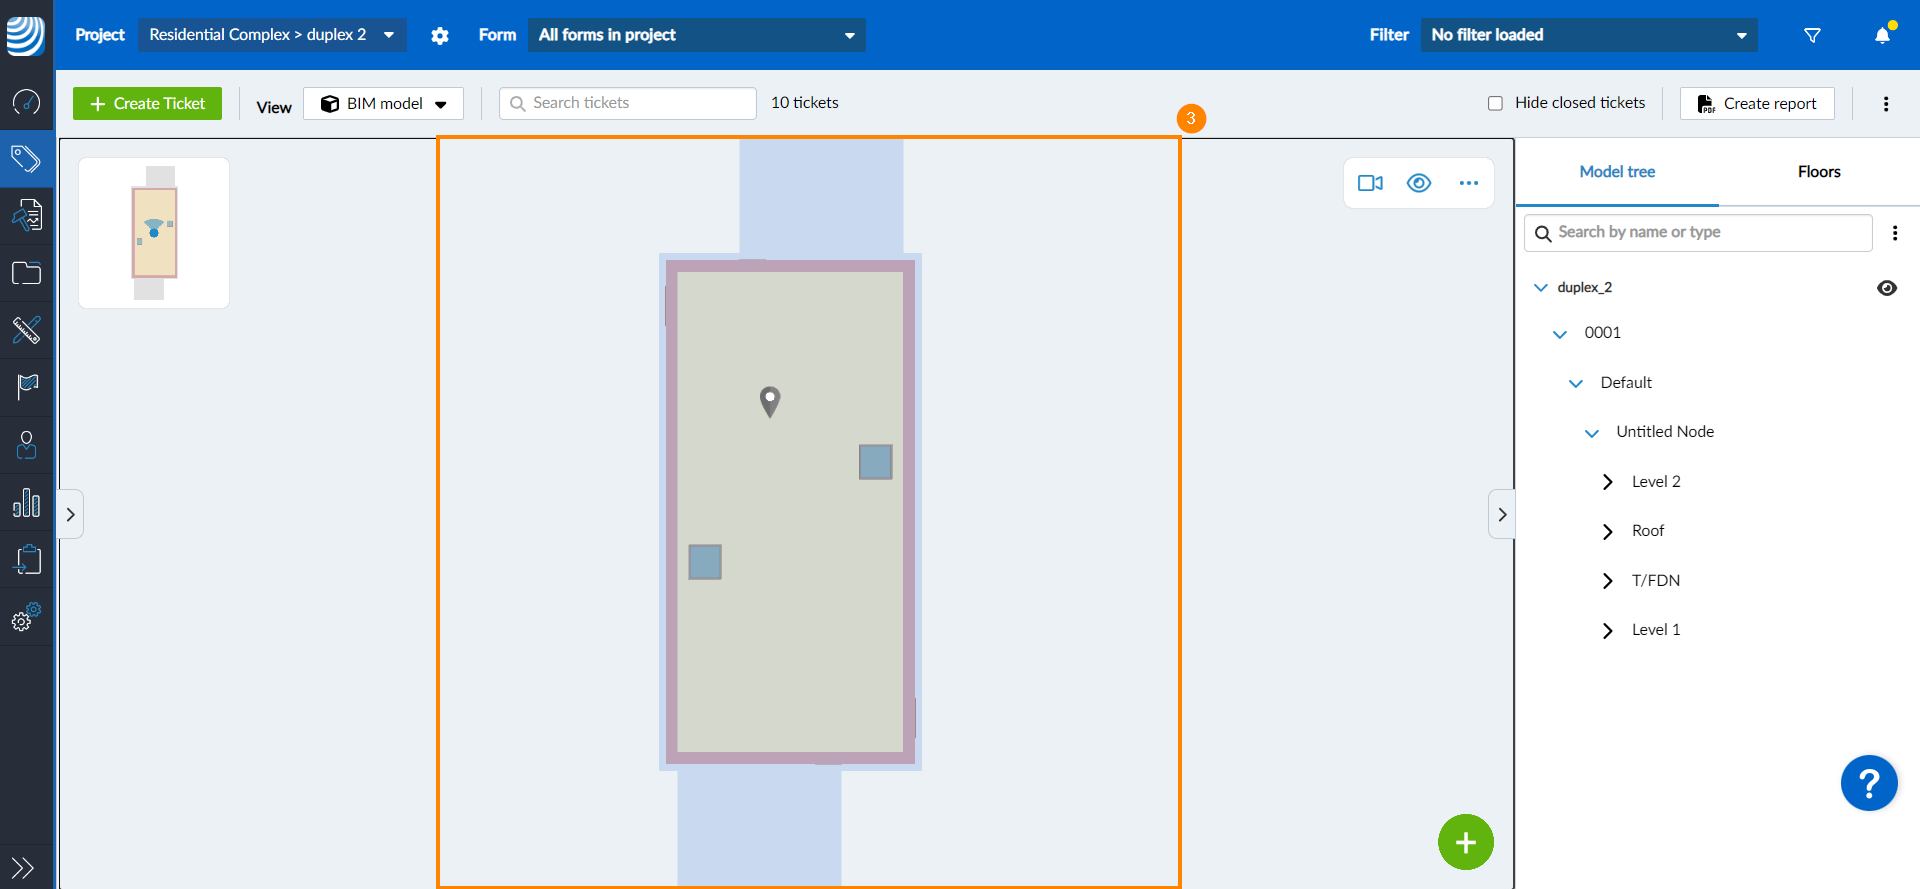Open the BIM model view dropdown
1920x889 pixels.
383,103
